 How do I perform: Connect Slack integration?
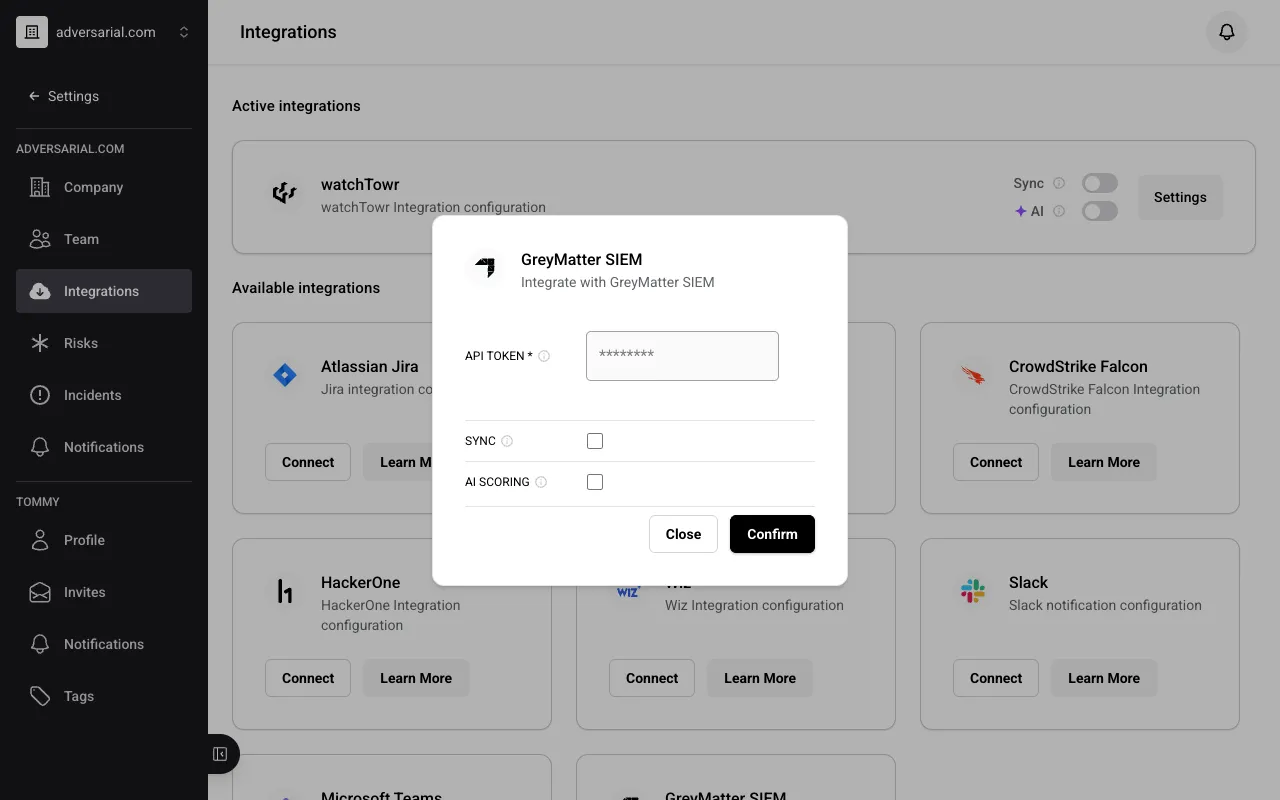point(996,678)
